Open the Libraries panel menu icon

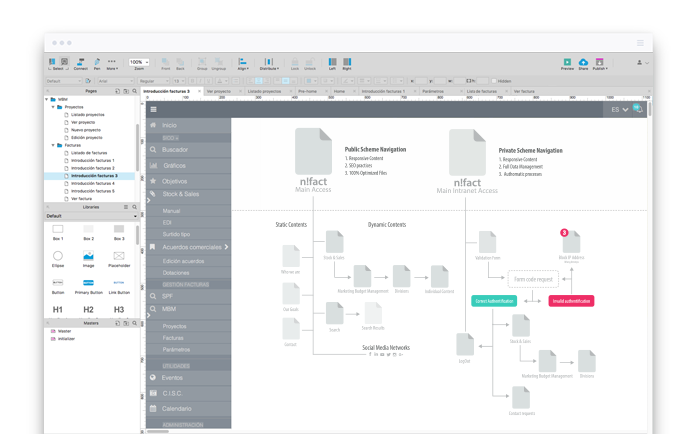pyautogui.click(x=126, y=207)
